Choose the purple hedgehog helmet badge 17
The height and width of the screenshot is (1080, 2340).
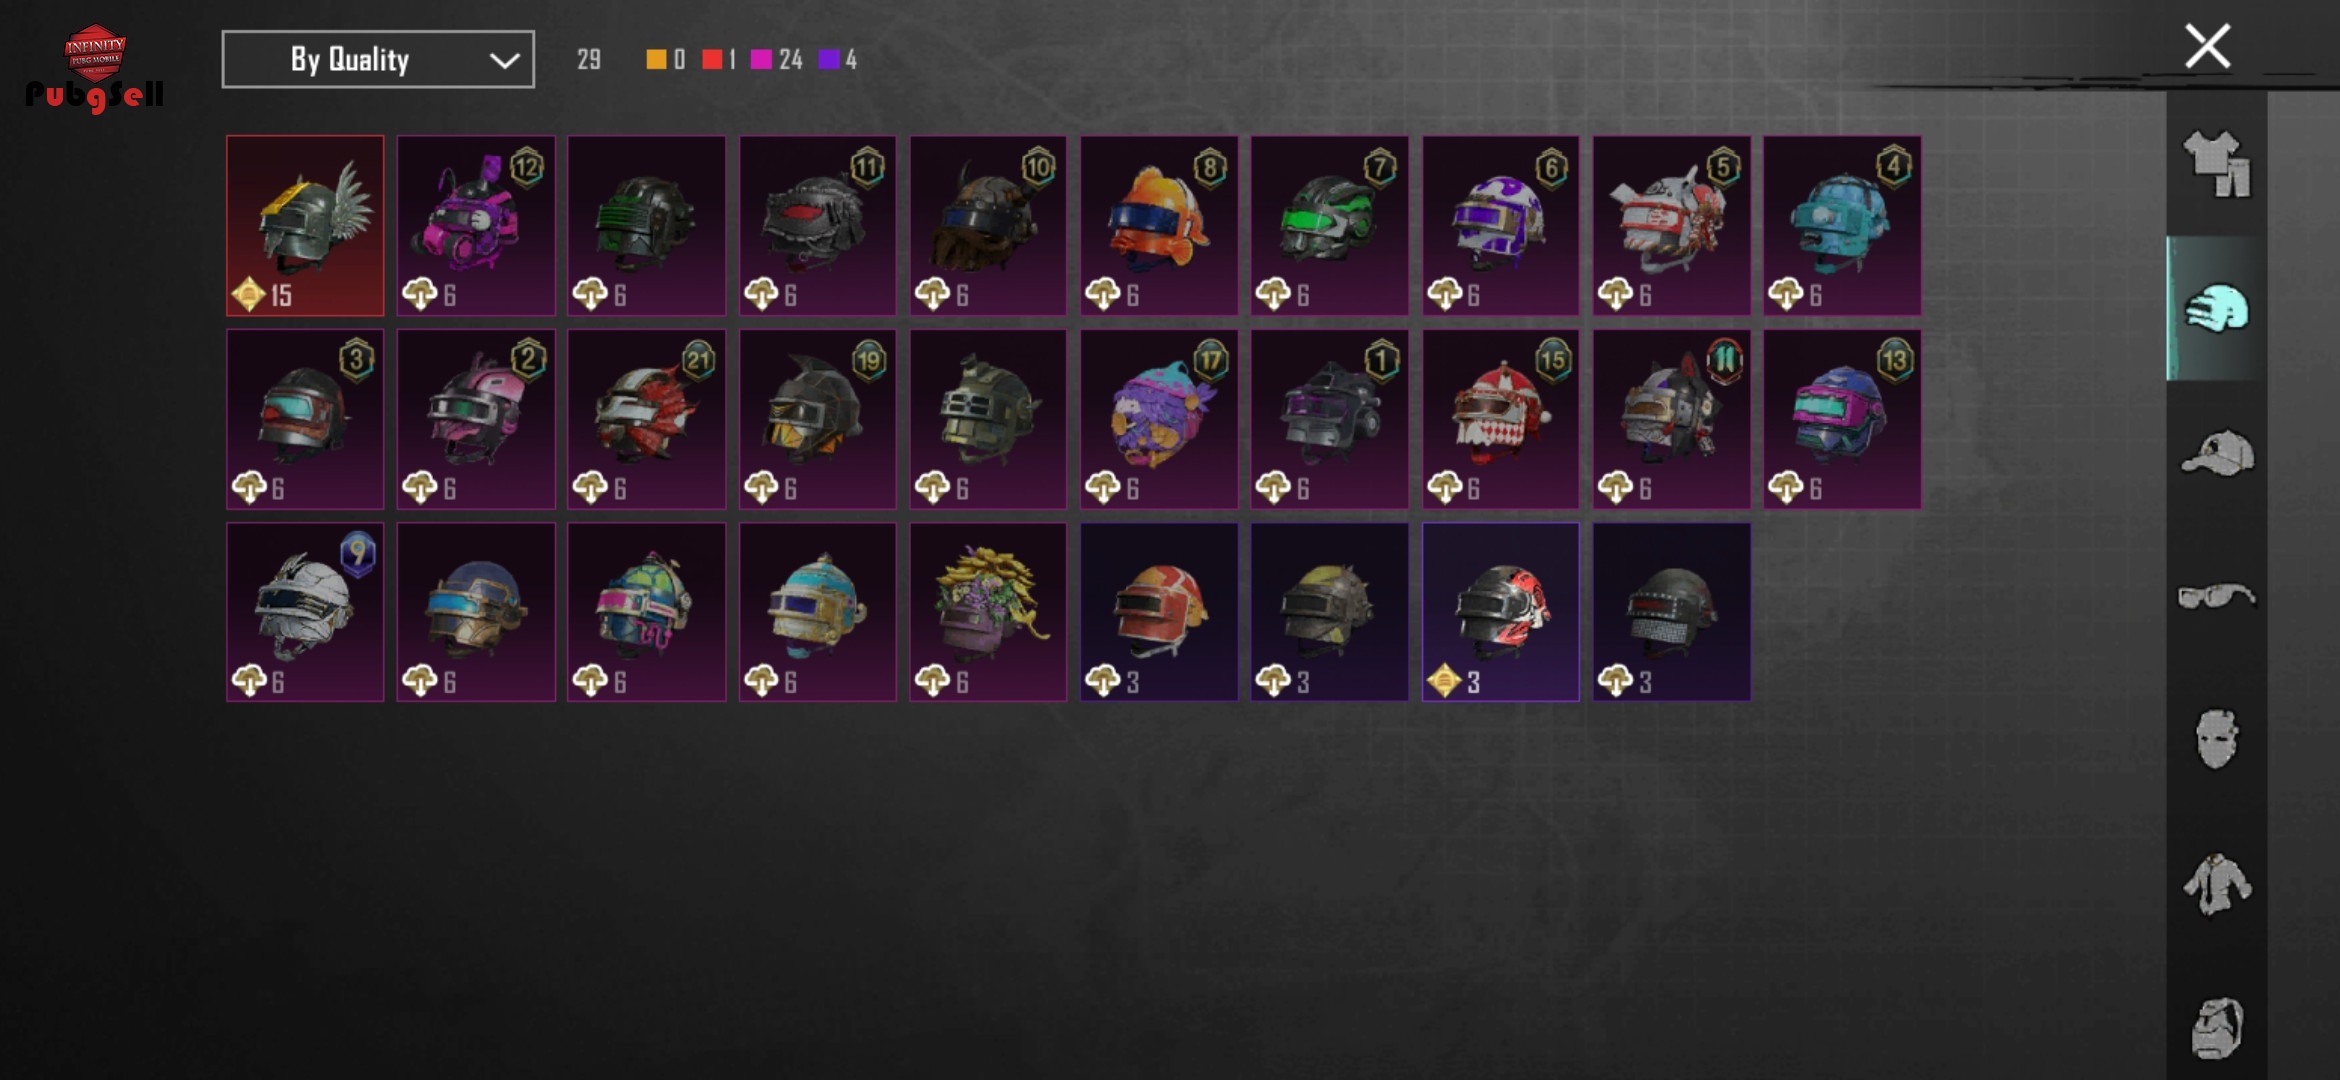(x=1159, y=419)
